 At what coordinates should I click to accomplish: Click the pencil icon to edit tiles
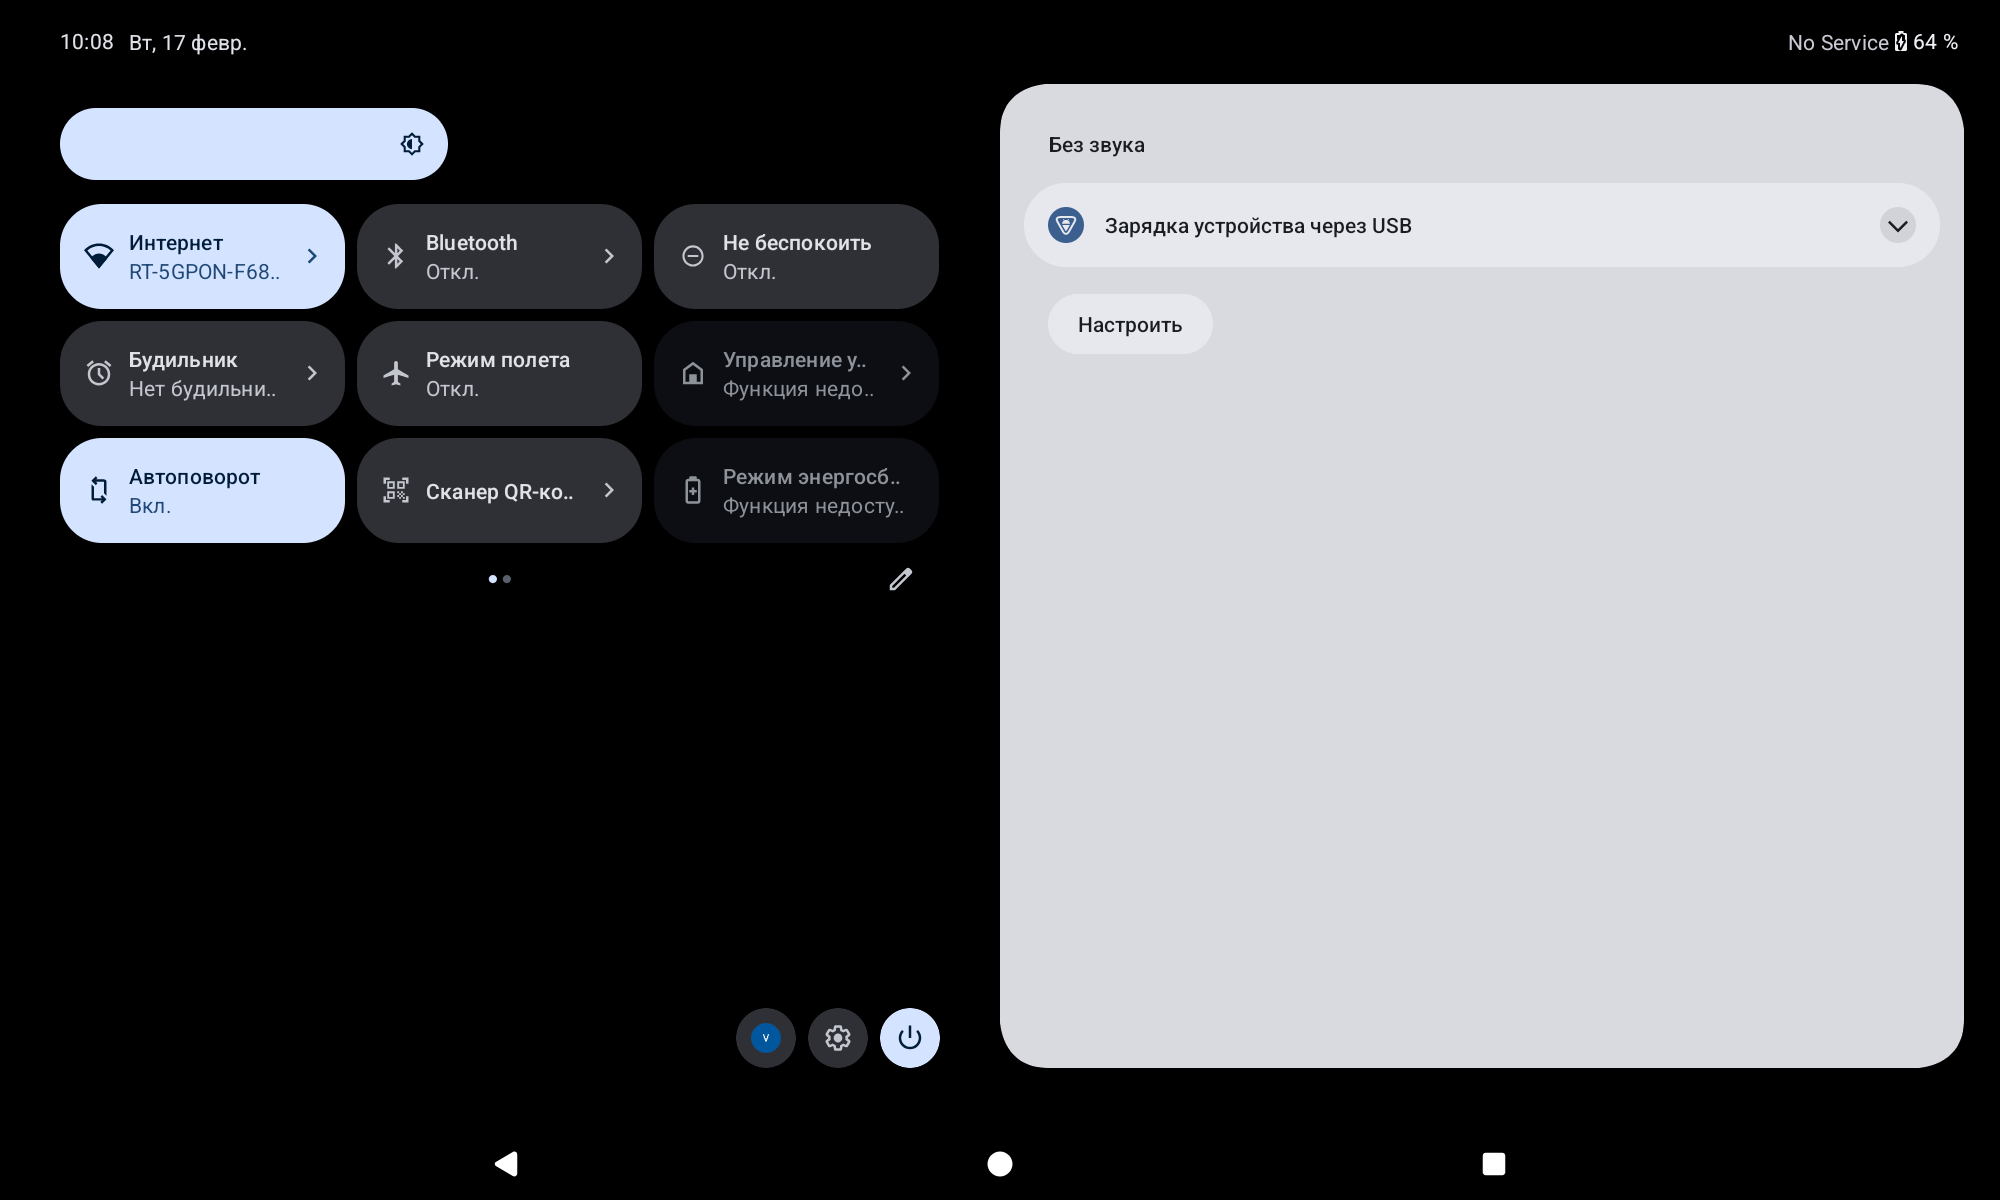tap(900, 580)
